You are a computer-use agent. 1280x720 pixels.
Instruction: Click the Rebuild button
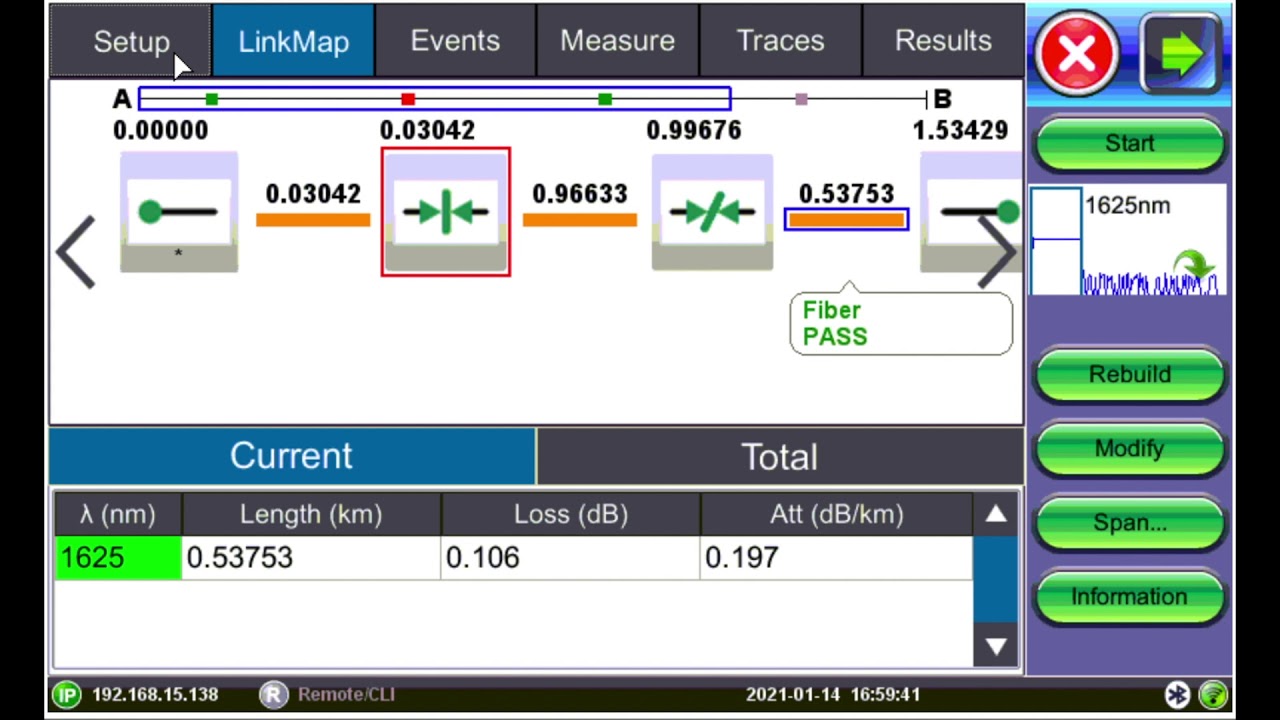tap(1129, 374)
